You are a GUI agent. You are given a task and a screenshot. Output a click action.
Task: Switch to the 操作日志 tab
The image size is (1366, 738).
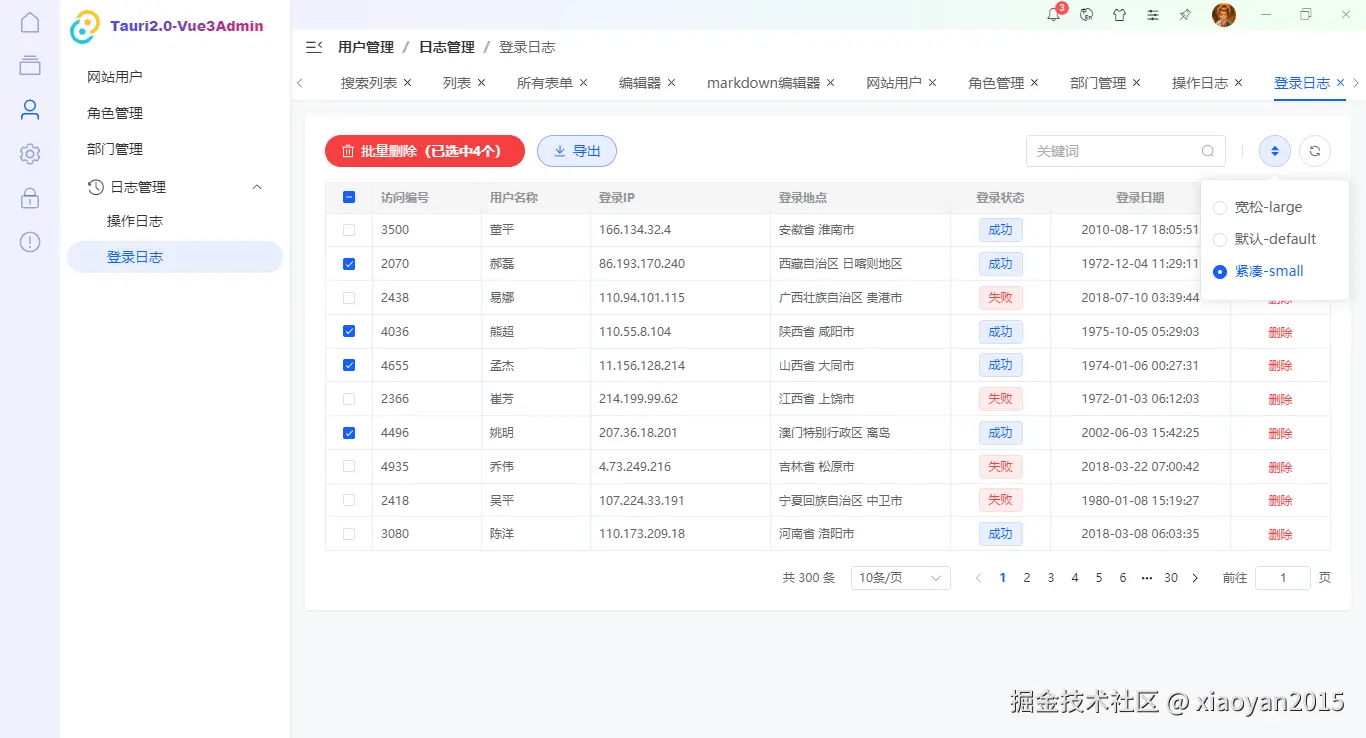tap(1199, 83)
